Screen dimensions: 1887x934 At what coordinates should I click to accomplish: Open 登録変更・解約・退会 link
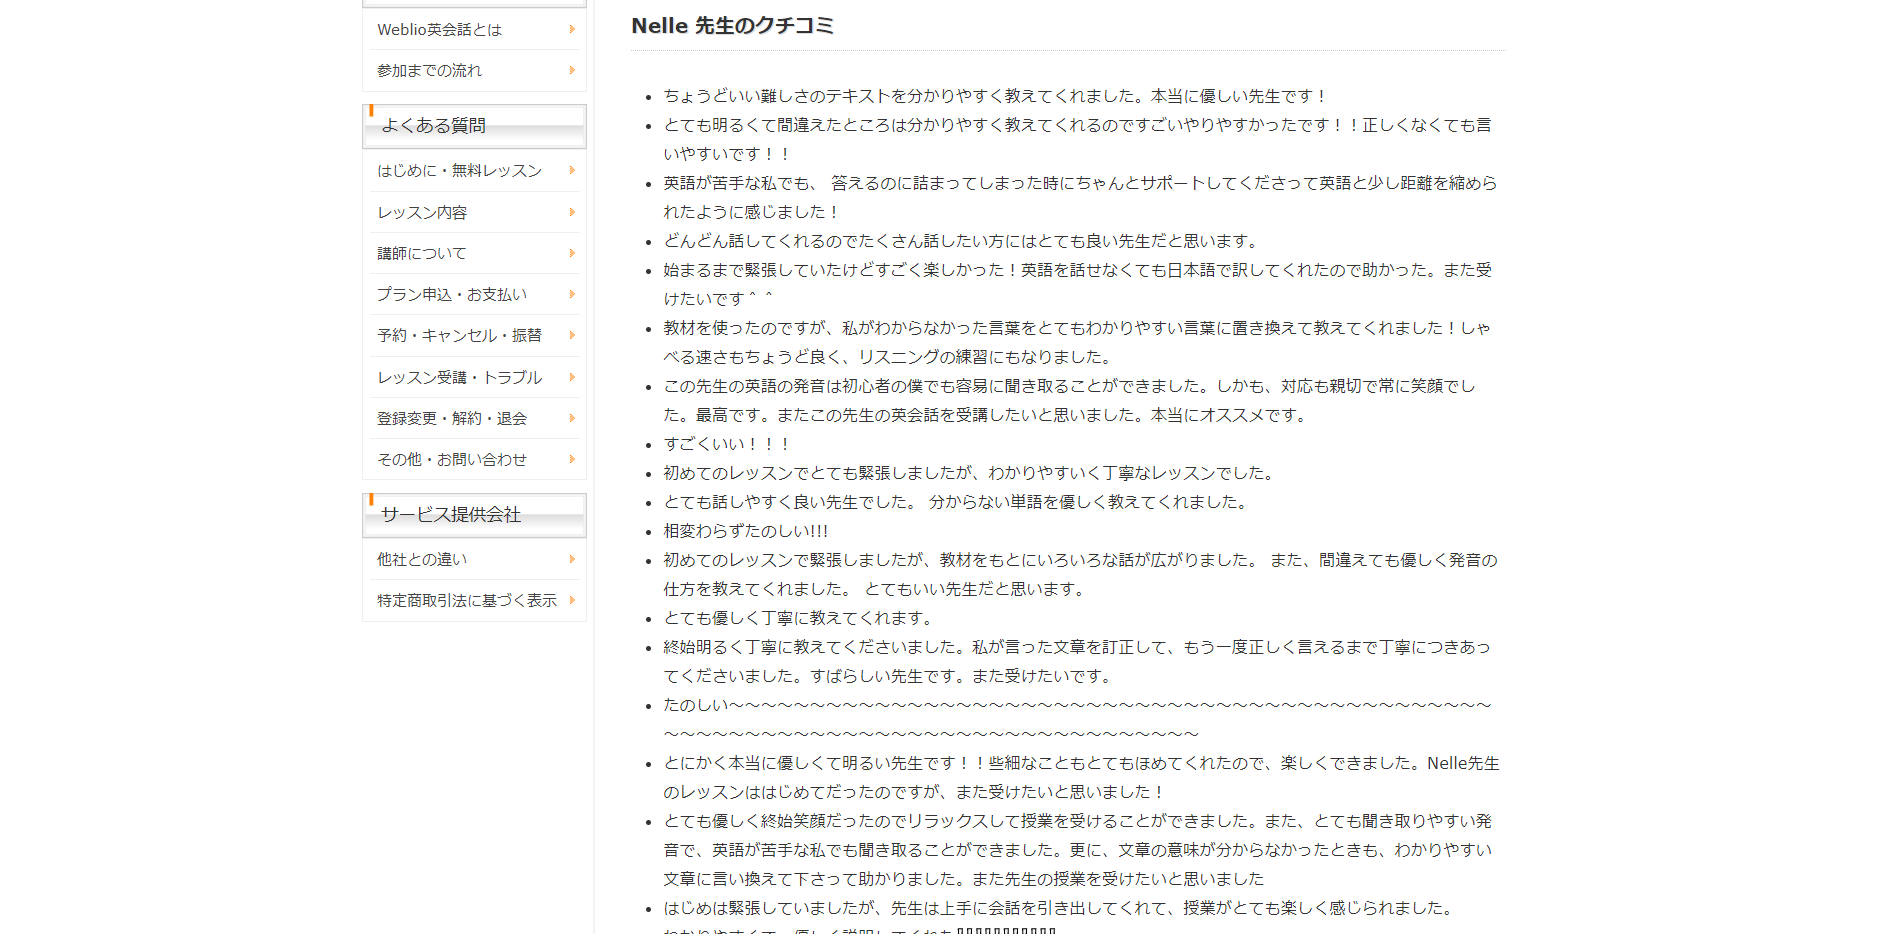pyautogui.click(x=451, y=419)
